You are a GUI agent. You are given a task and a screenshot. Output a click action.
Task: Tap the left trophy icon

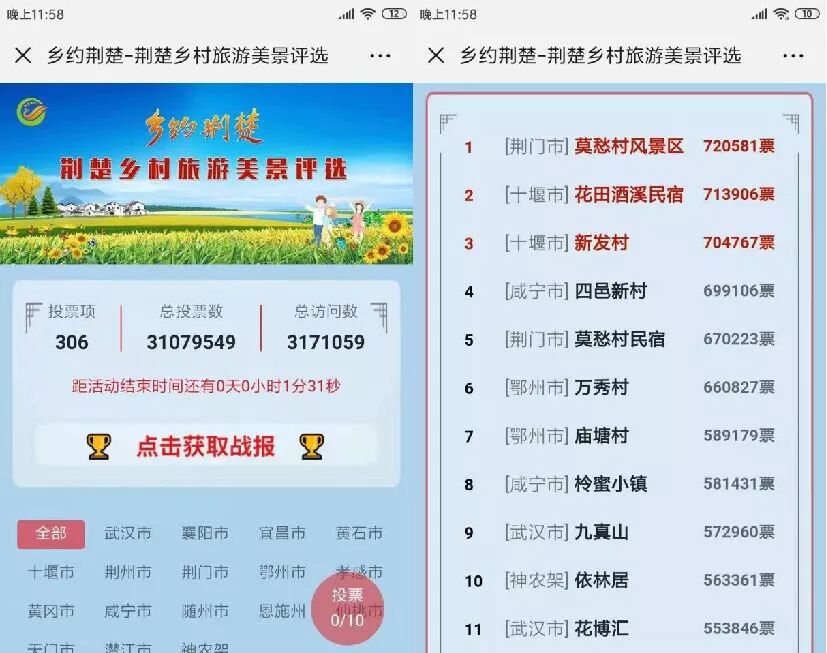tap(99, 446)
